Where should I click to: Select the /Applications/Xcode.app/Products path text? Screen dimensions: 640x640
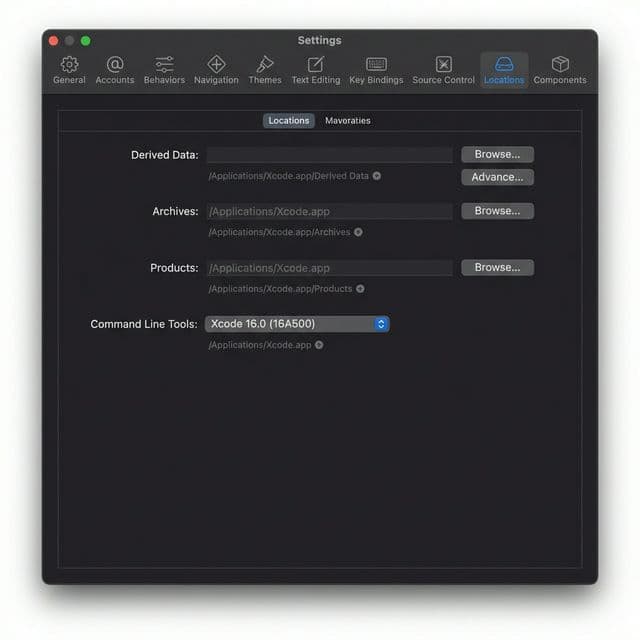tap(280, 289)
